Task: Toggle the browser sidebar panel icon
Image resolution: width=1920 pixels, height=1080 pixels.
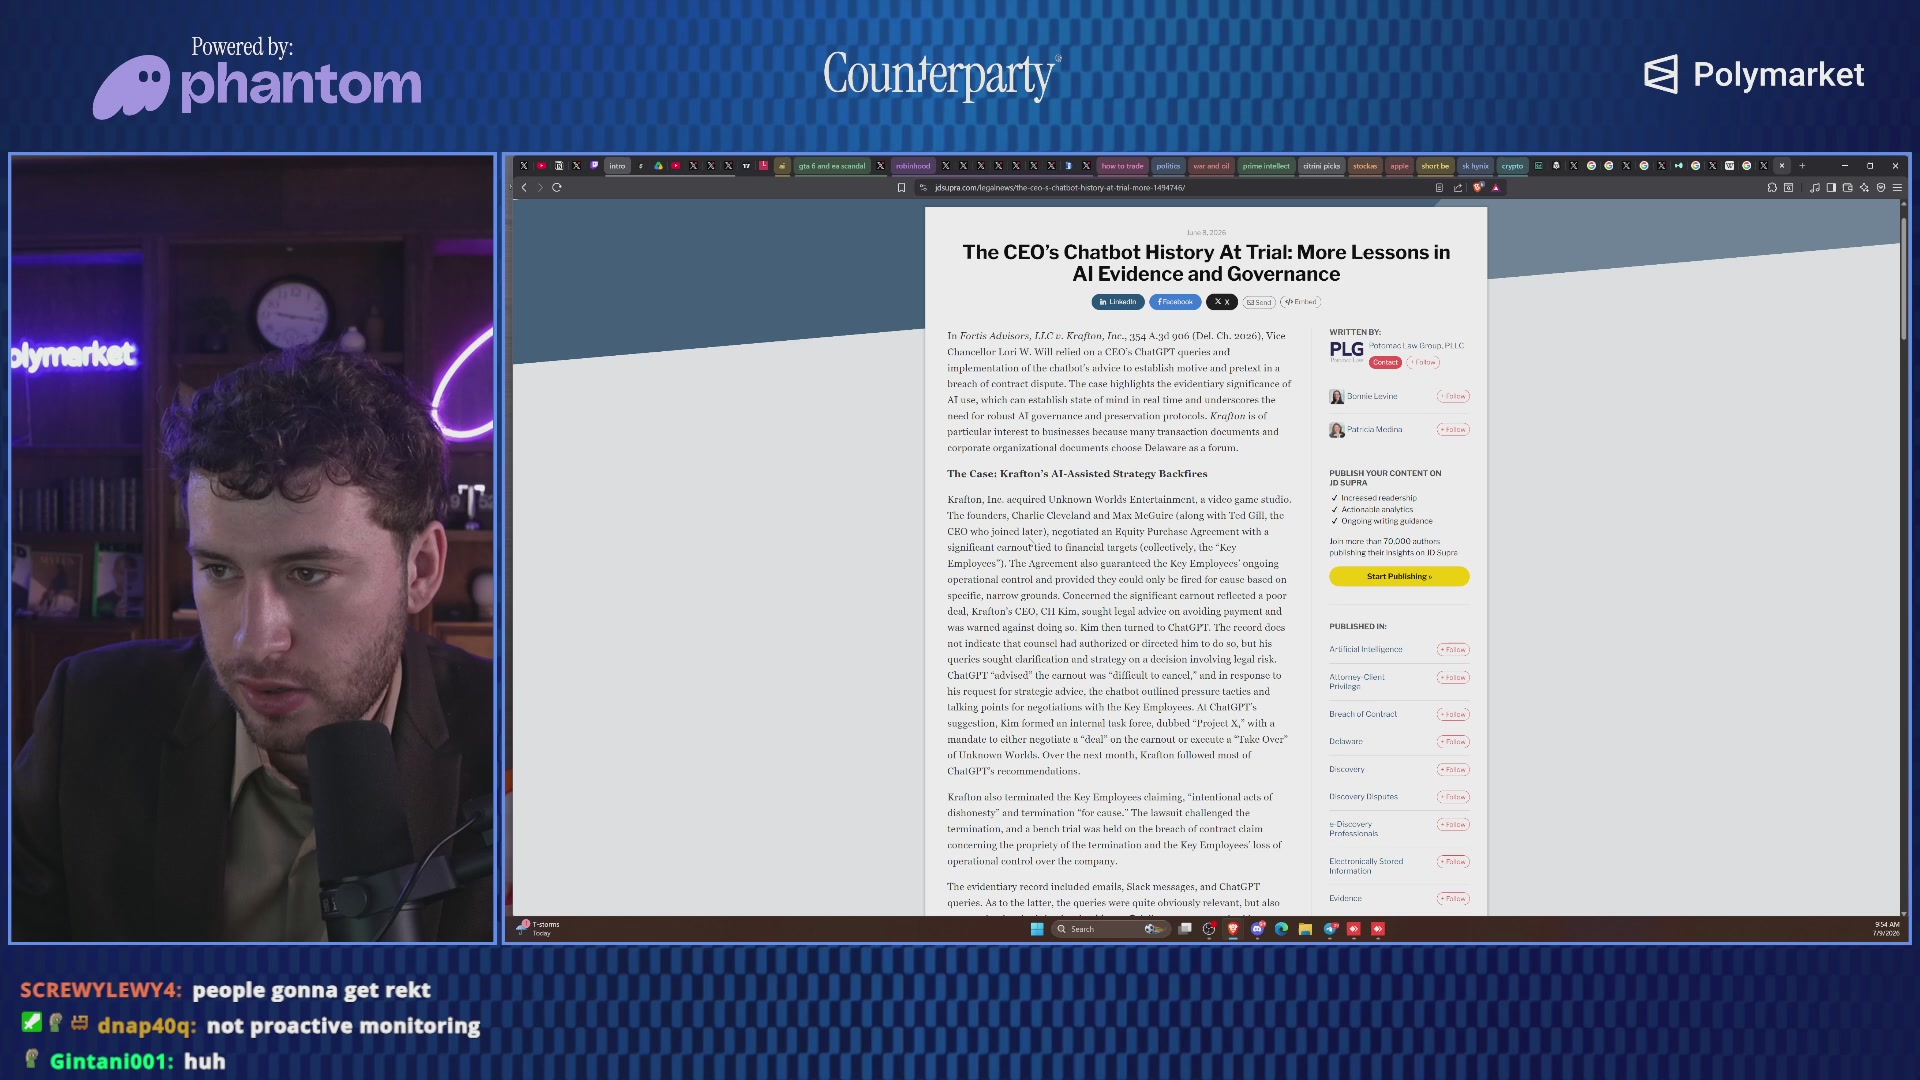Action: coord(1831,187)
